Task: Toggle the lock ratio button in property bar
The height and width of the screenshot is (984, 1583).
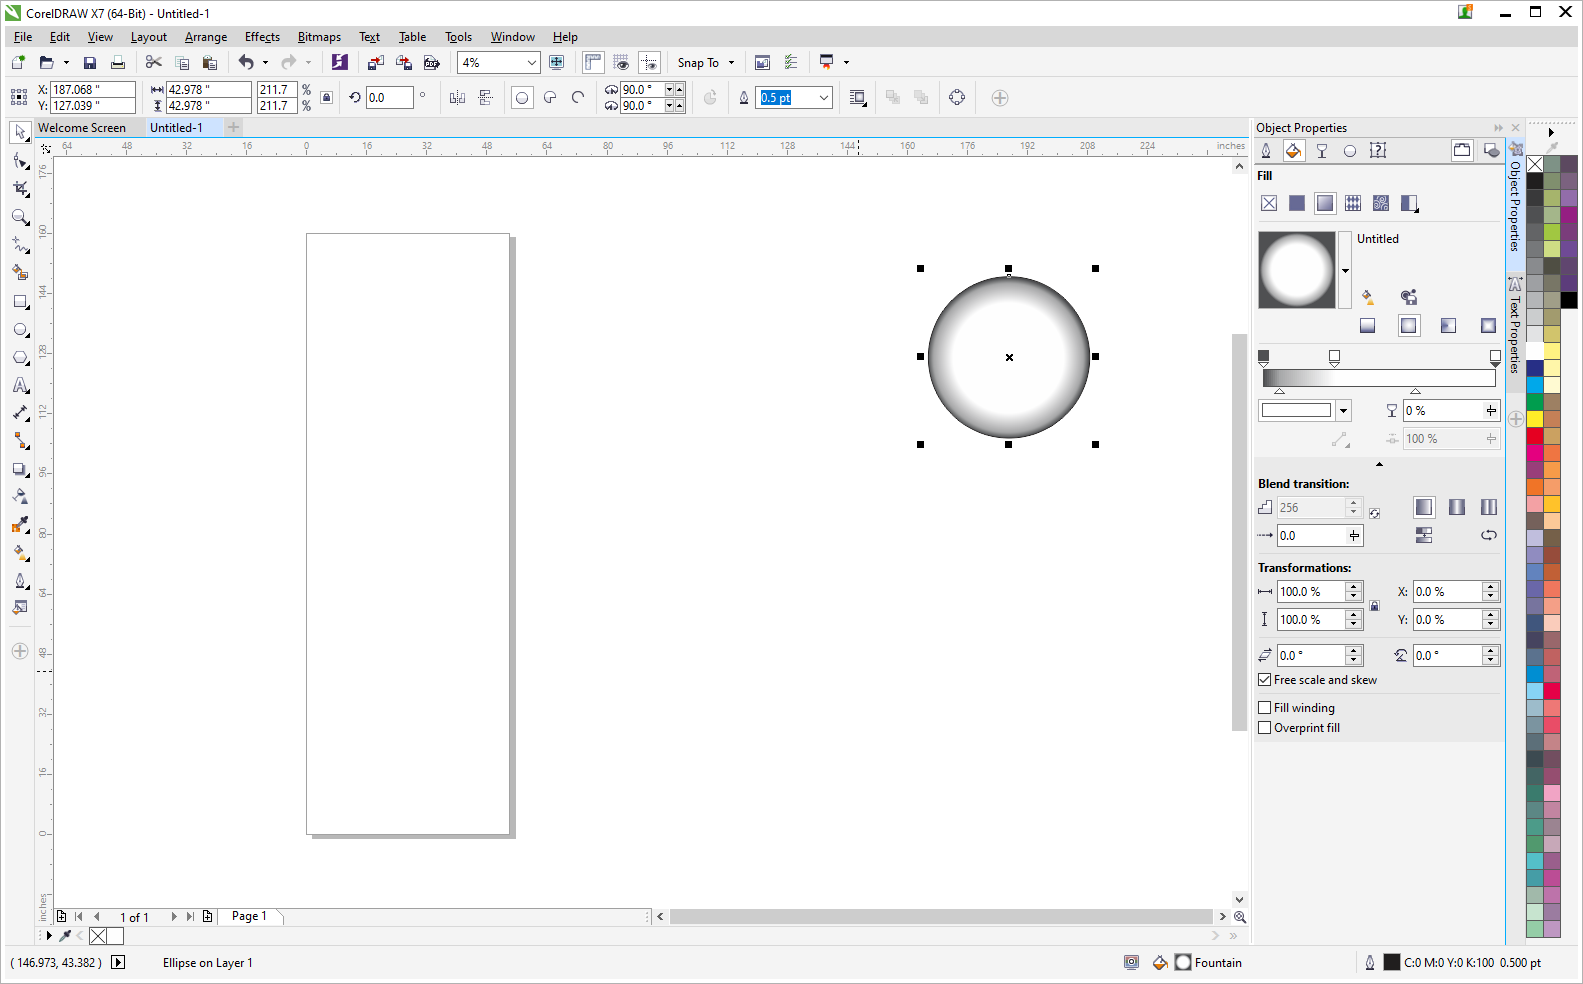Action: click(327, 98)
